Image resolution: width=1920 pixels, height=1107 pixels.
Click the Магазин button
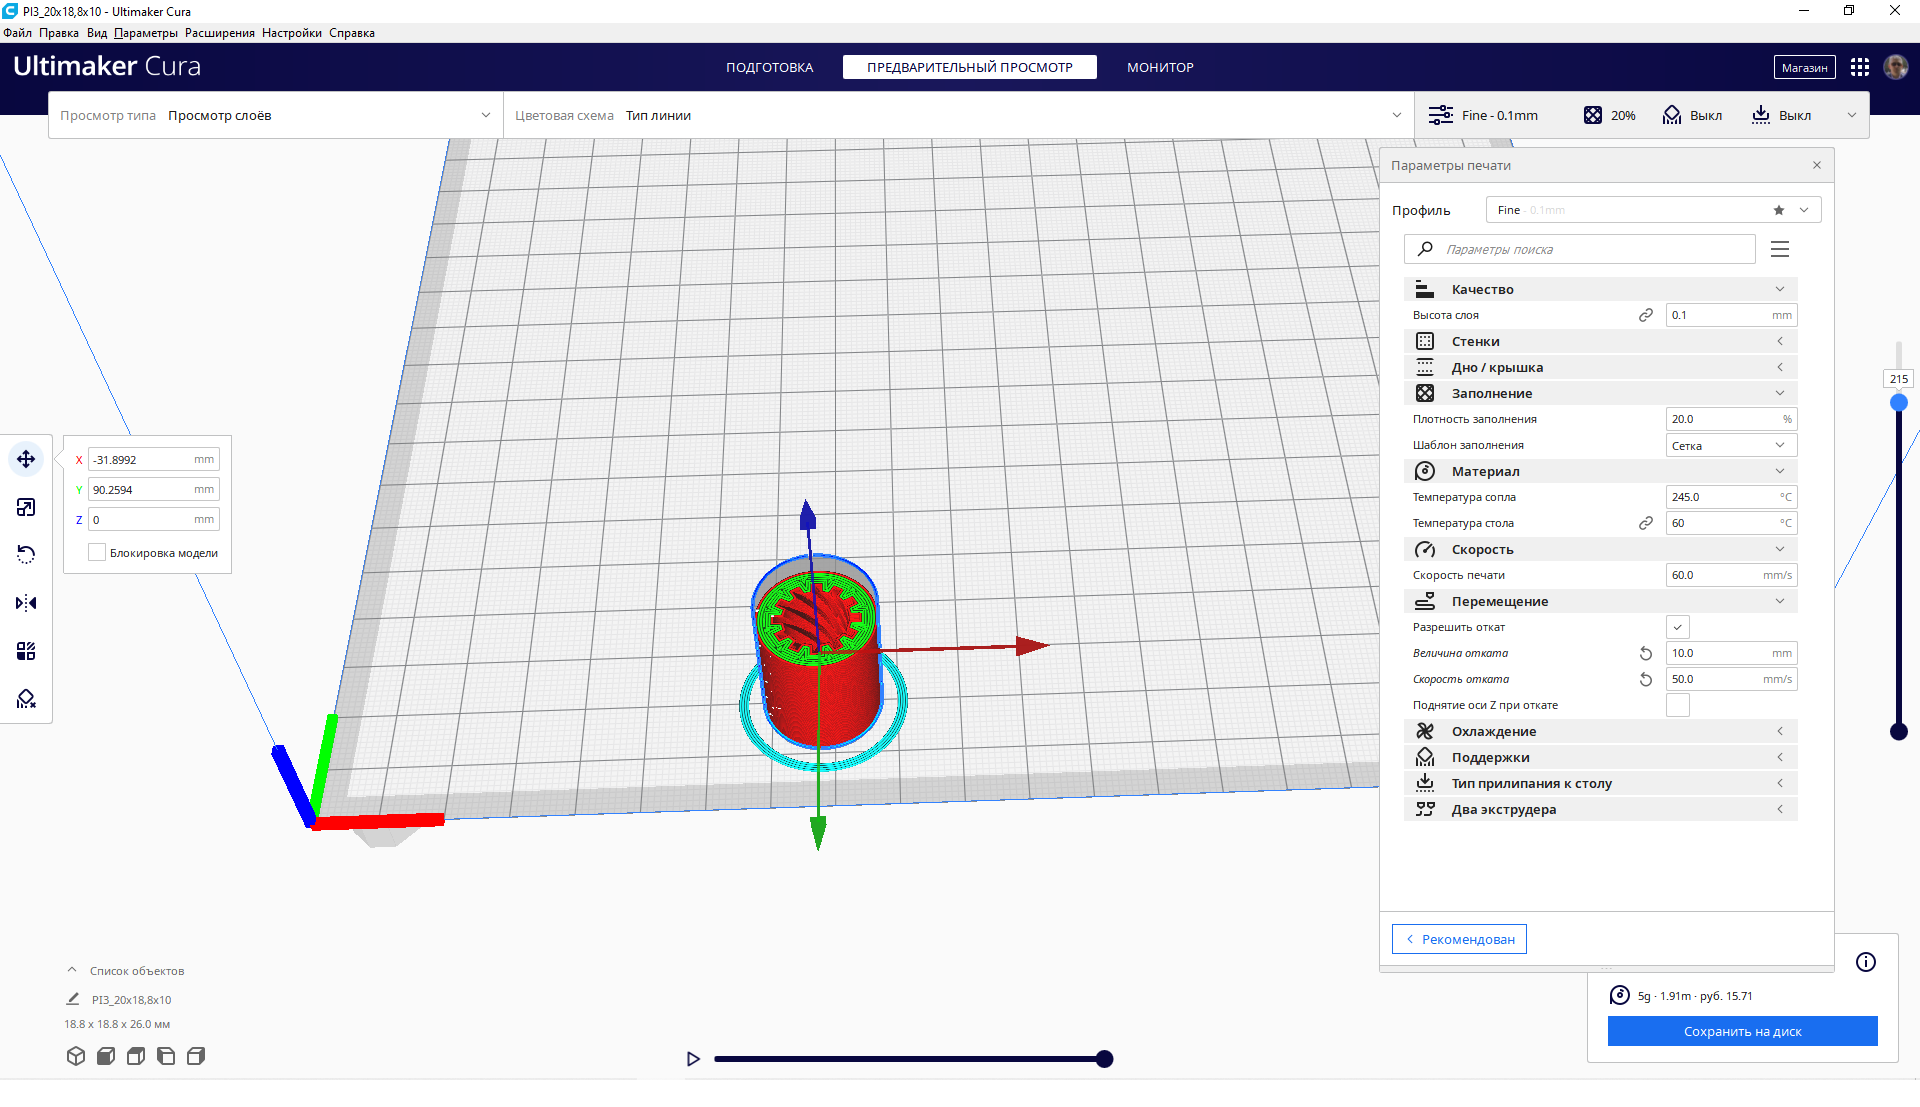tap(1804, 67)
